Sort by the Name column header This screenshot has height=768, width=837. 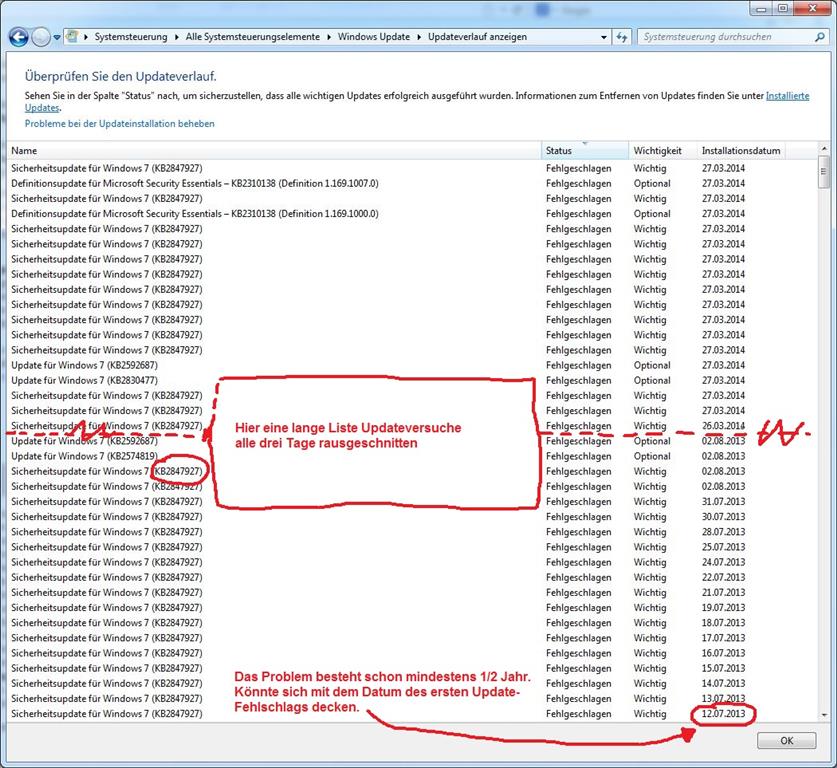tap(274, 151)
